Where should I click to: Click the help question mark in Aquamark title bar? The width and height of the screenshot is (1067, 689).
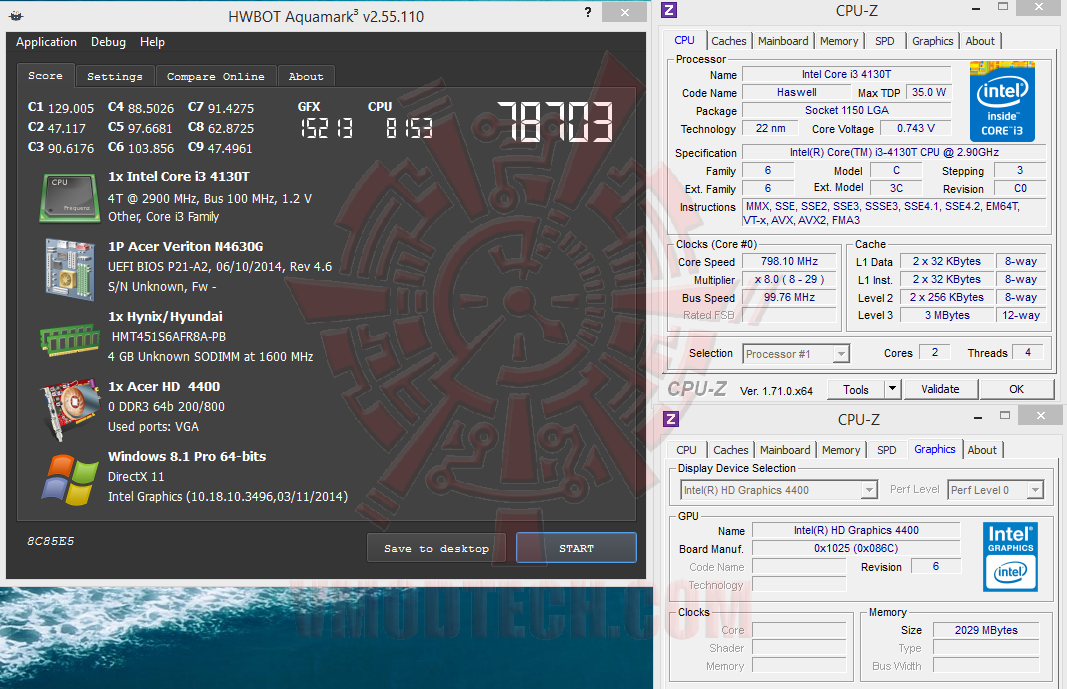point(588,12)
